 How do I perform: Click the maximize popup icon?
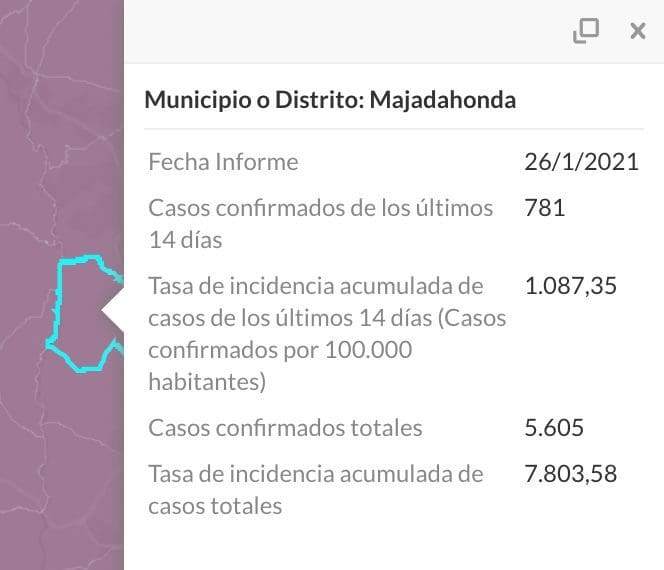click(586, 31)
